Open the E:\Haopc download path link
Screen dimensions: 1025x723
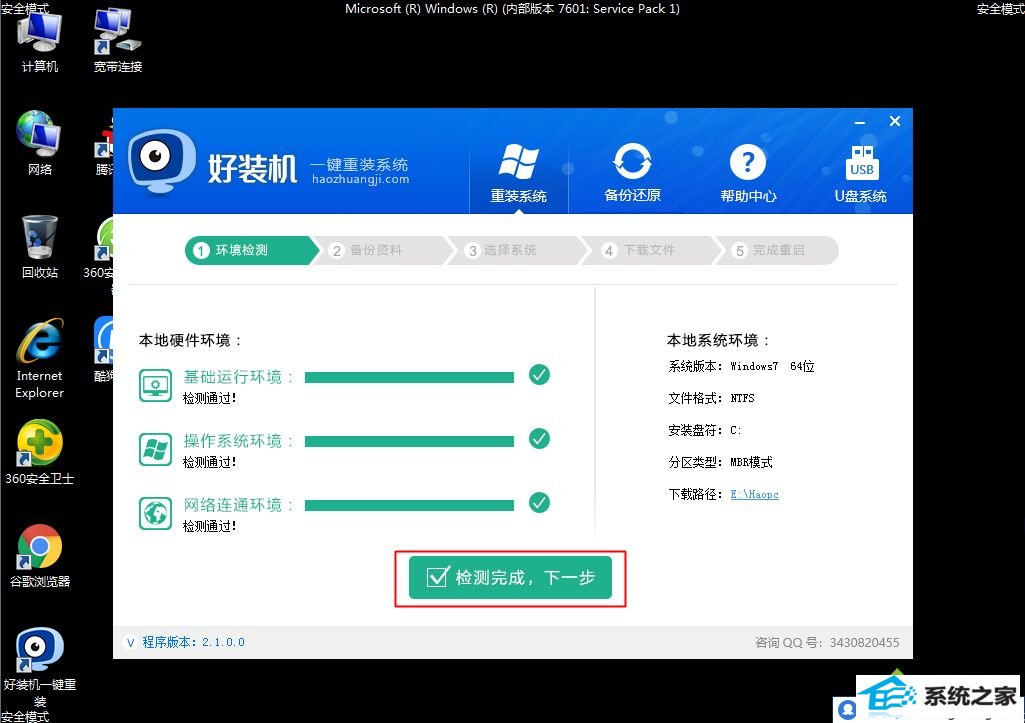(x=754, y=494)
